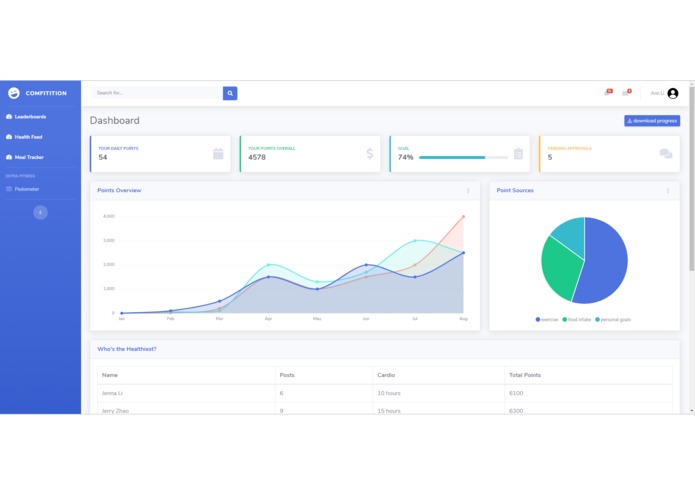Click the blue search magnifier button
The height and width of the screenshot is (494, 695).
(230, 93)
